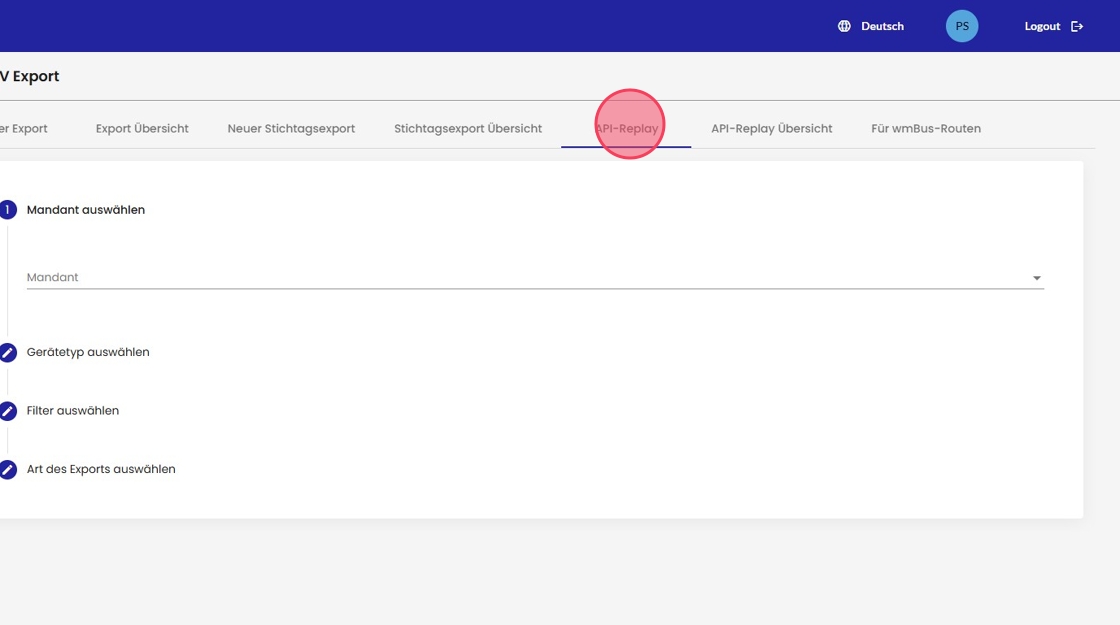Open the Filter auswählen step
This screenshot has width=1120, height=625.
[x=73, y=411]
